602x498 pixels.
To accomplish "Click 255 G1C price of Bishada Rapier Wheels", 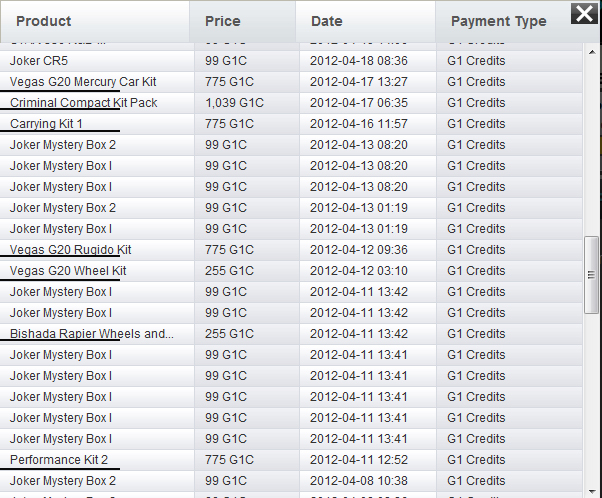I will [x=229, y=334].
